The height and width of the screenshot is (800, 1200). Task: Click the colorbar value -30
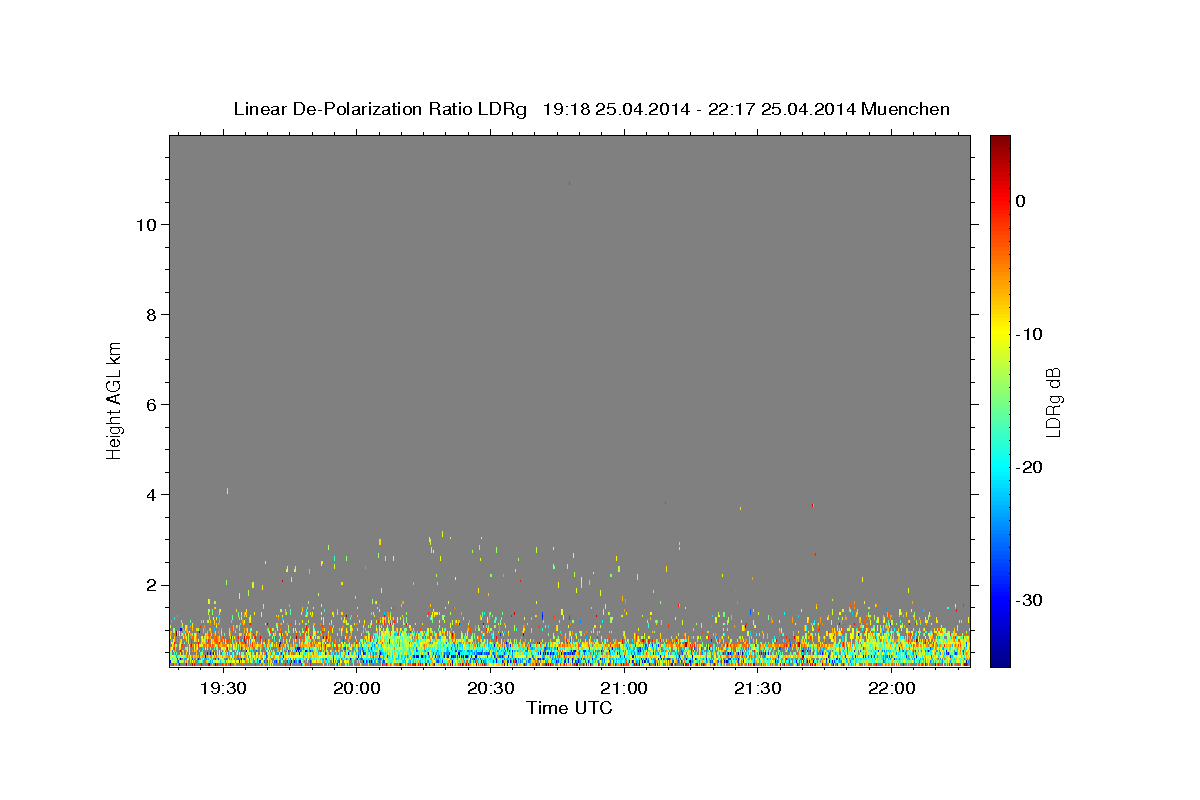[1030, 600]
